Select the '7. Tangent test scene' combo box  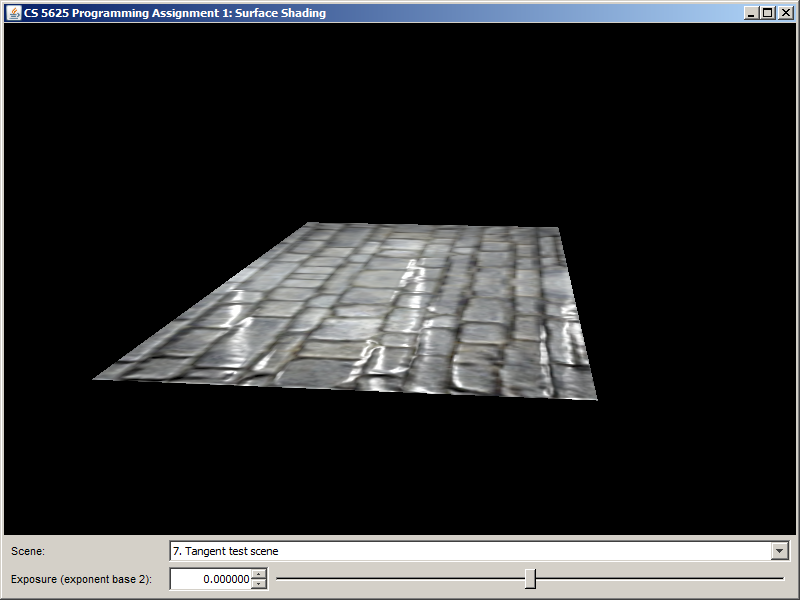pos(470,551)
